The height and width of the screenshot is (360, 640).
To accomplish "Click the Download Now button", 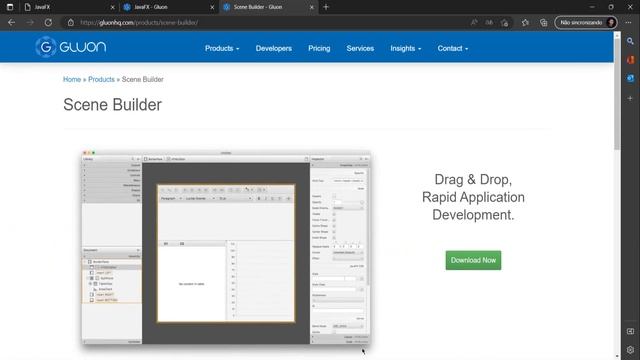I will [473, 260].
